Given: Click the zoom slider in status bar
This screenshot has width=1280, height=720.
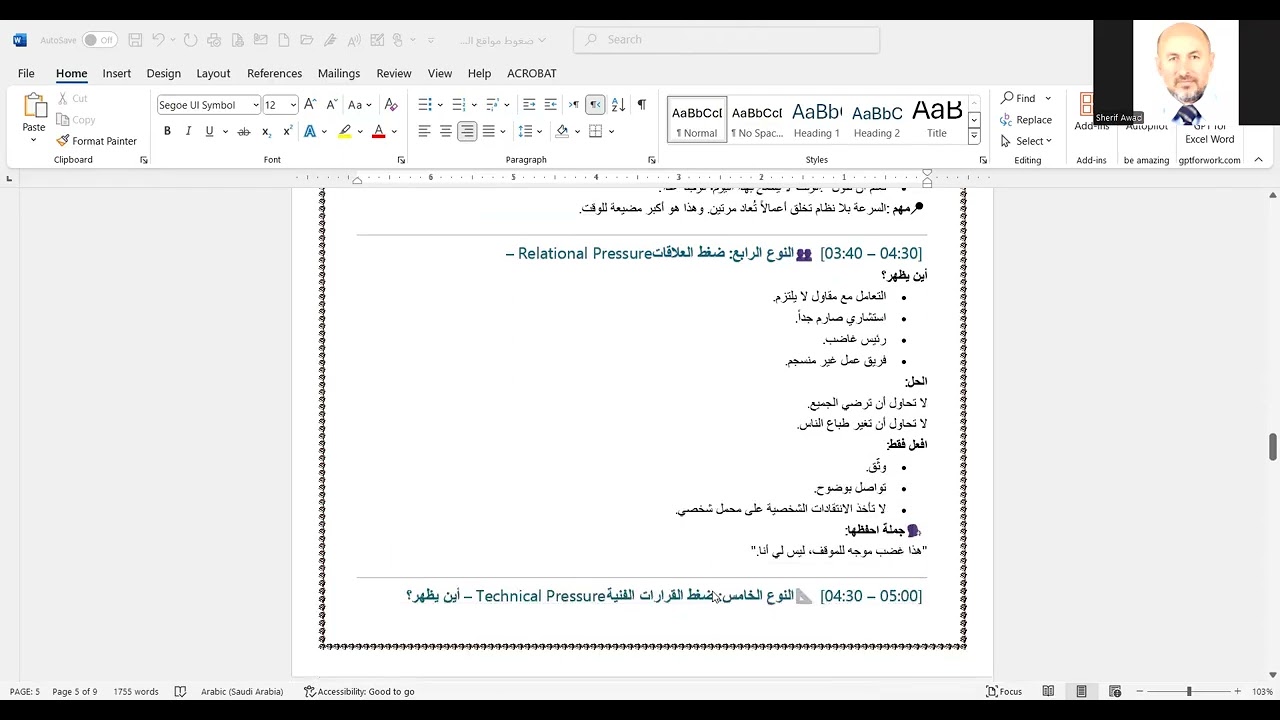Looking at the screenshot, I should pos(1189,691).
